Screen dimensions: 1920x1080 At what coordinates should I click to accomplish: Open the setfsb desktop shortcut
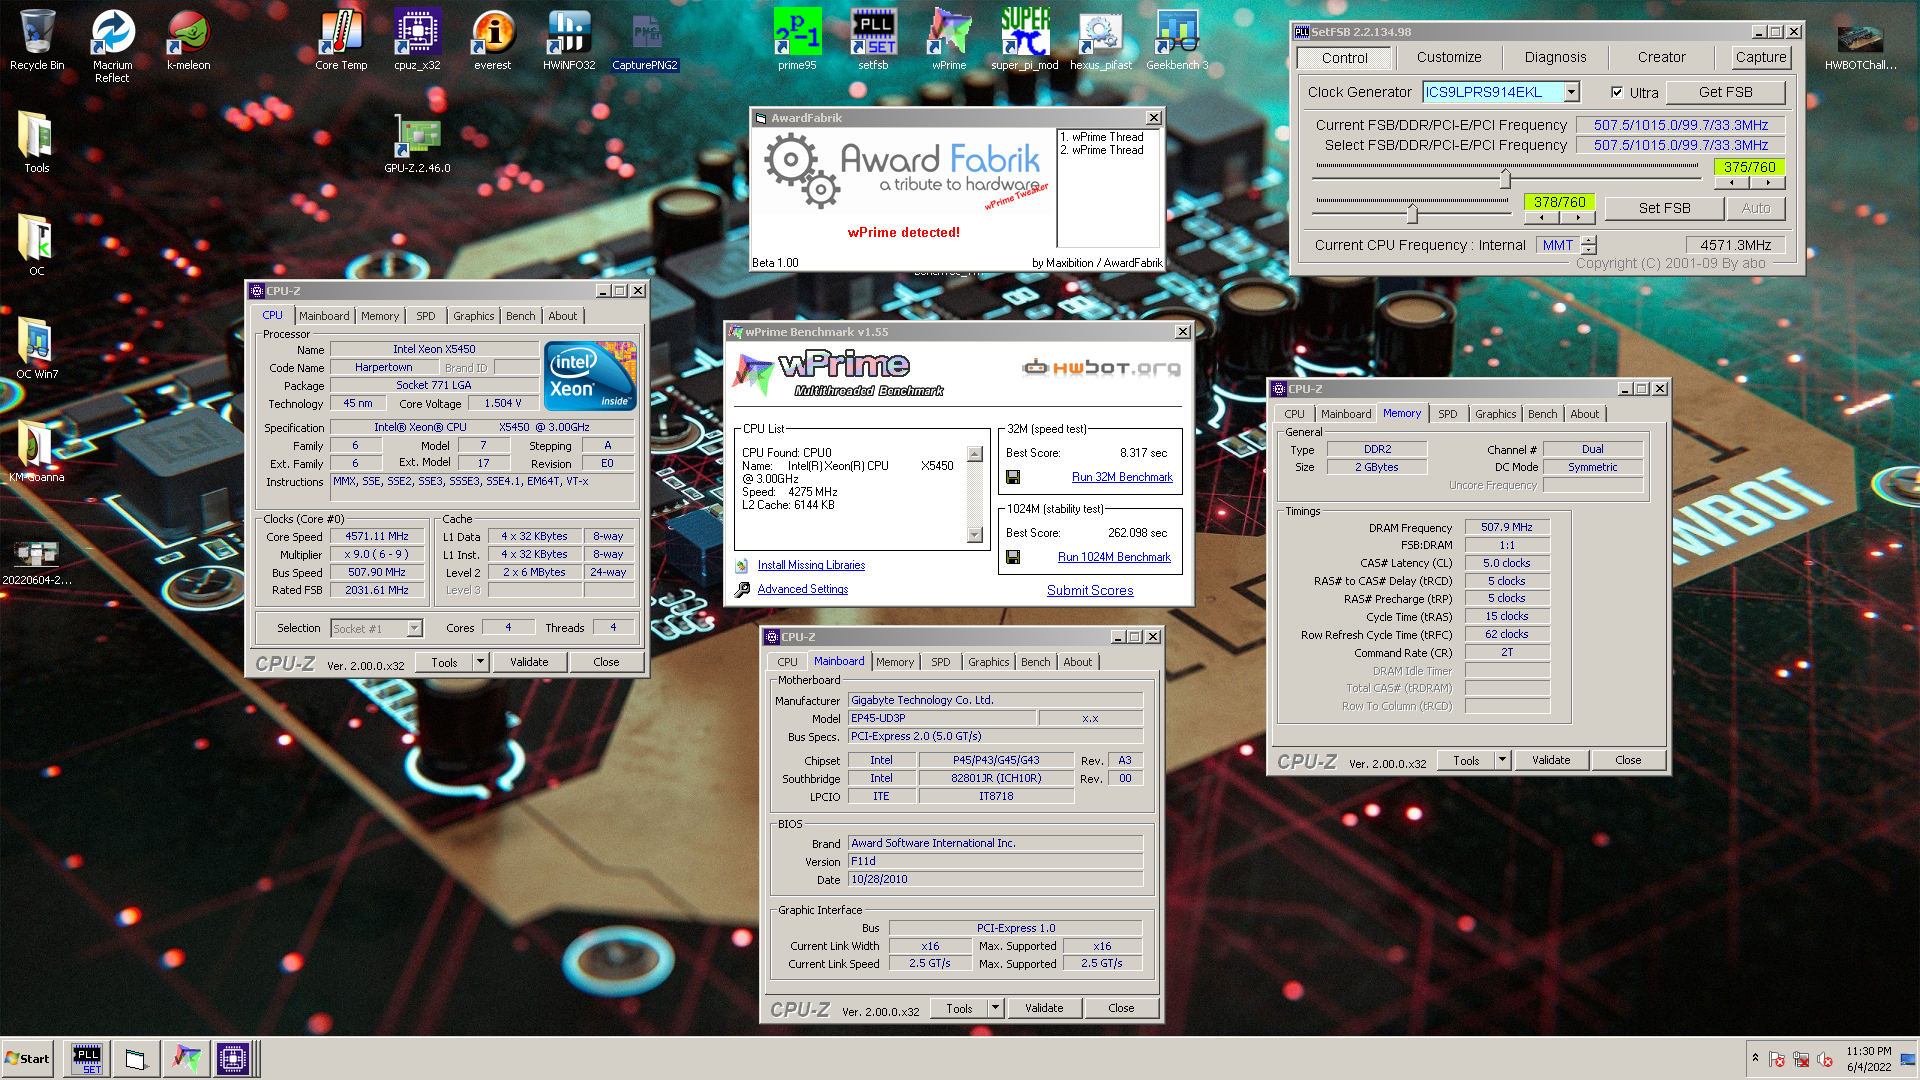click(x=873, y=41)
